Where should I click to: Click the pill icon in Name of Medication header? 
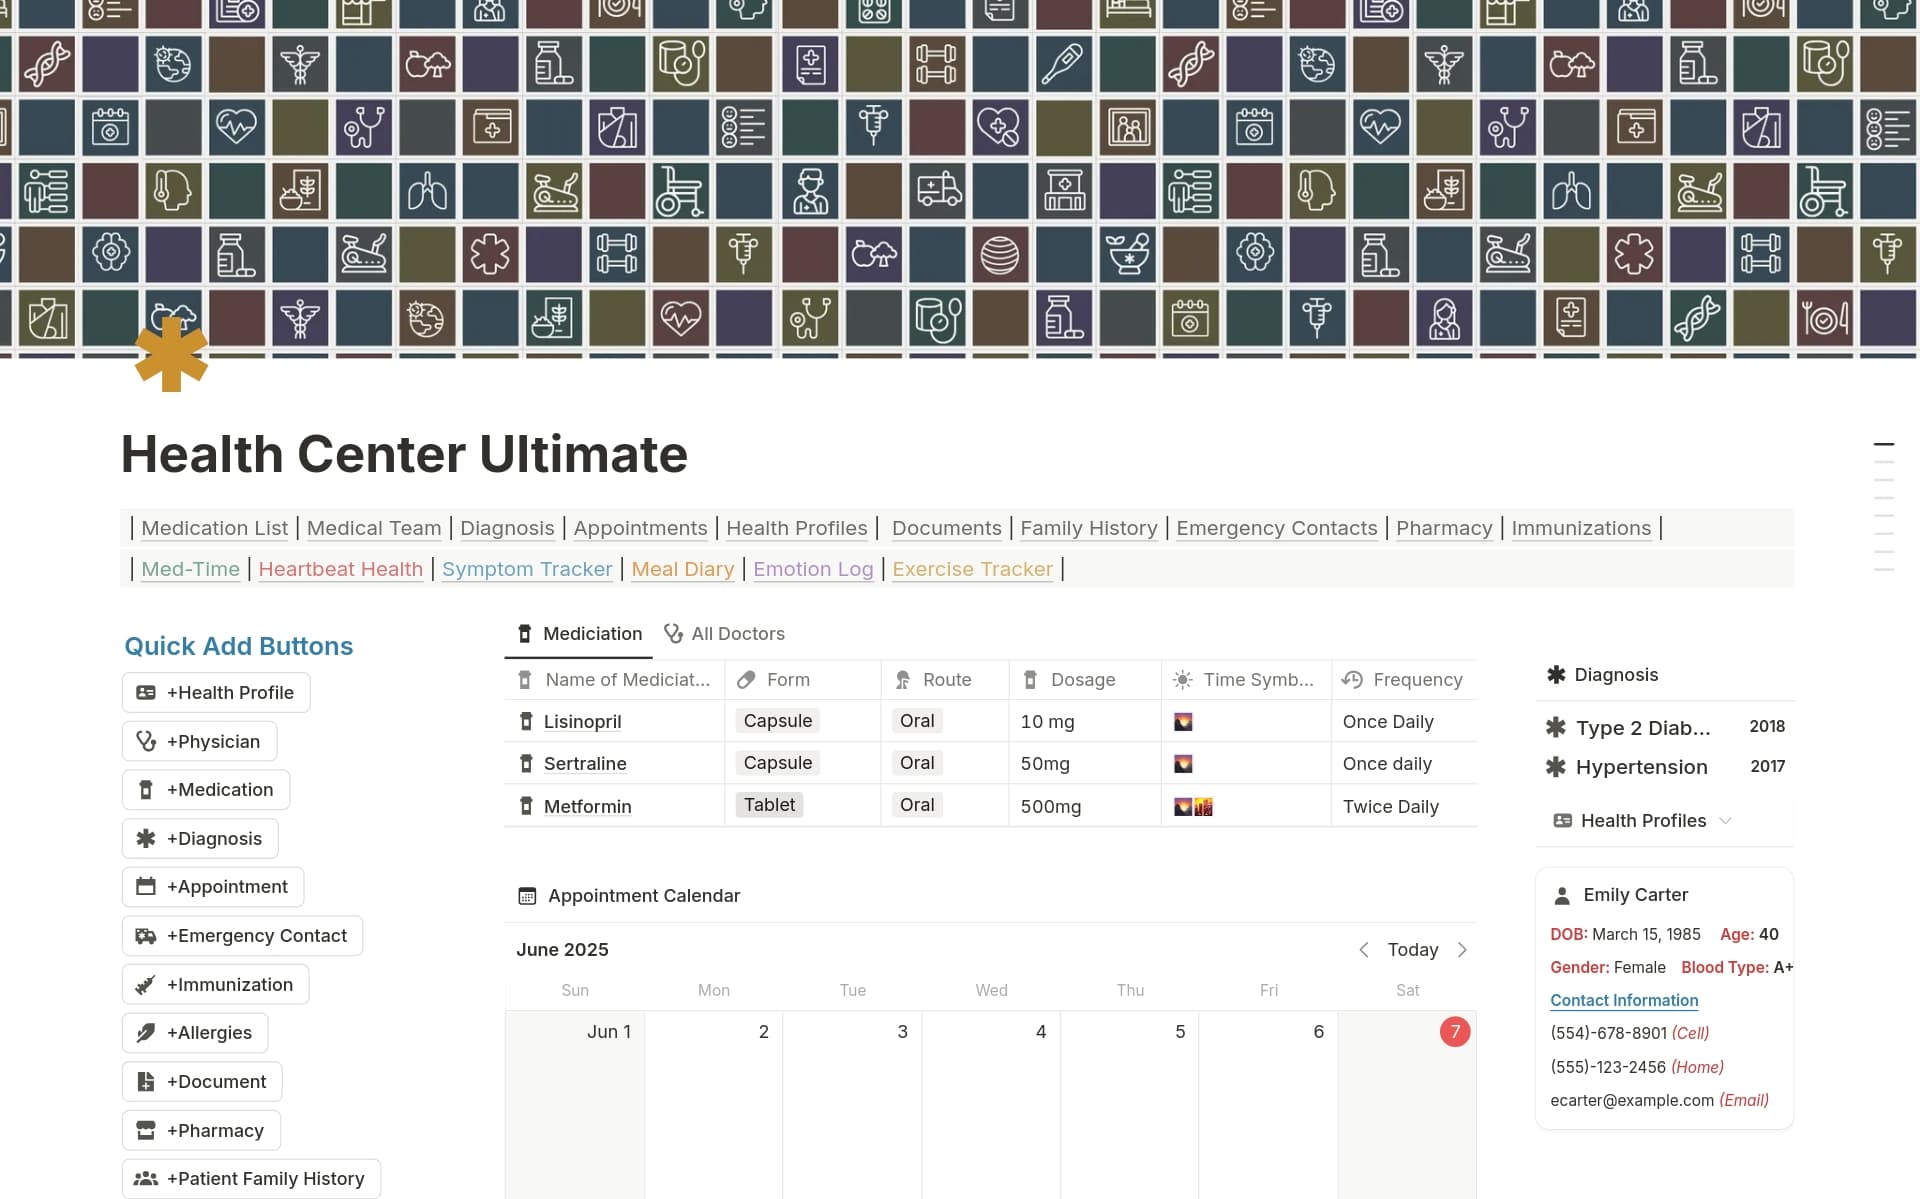pos(525,679)
